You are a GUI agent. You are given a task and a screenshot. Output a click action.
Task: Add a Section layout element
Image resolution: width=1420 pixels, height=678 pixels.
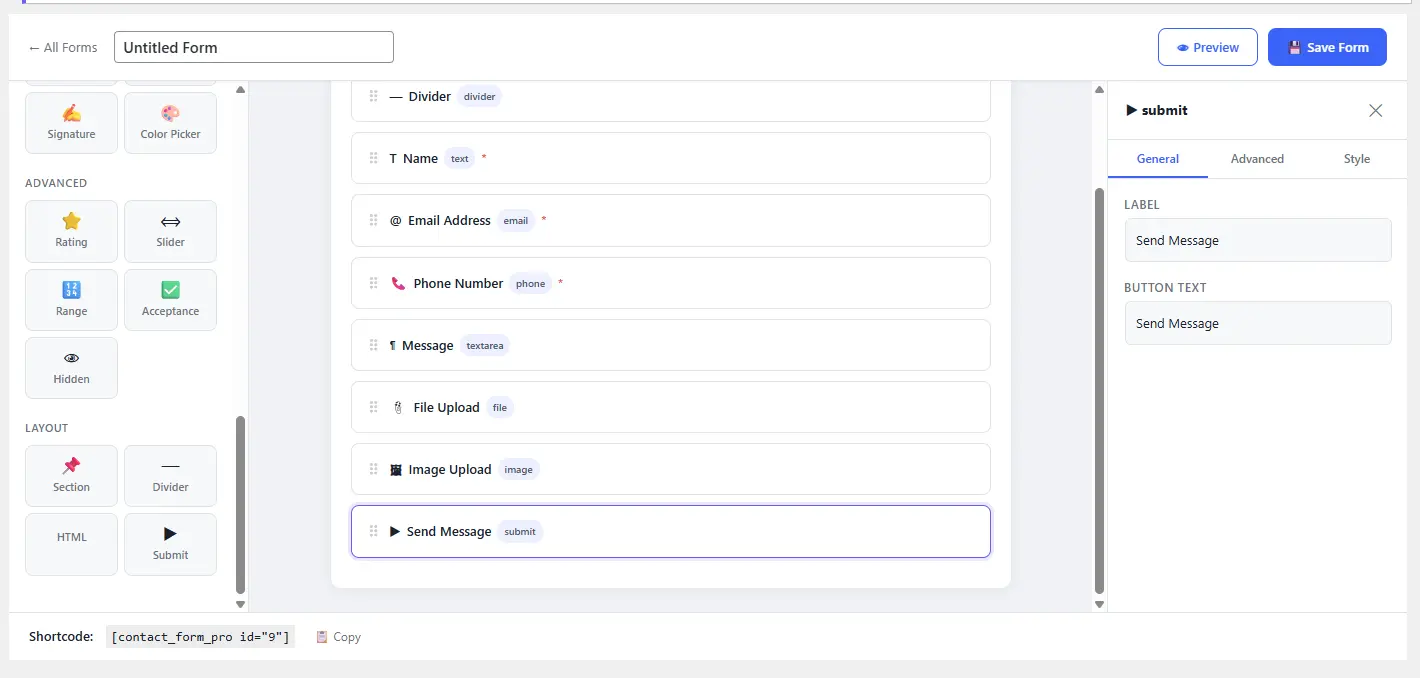(x=71, y=476)
